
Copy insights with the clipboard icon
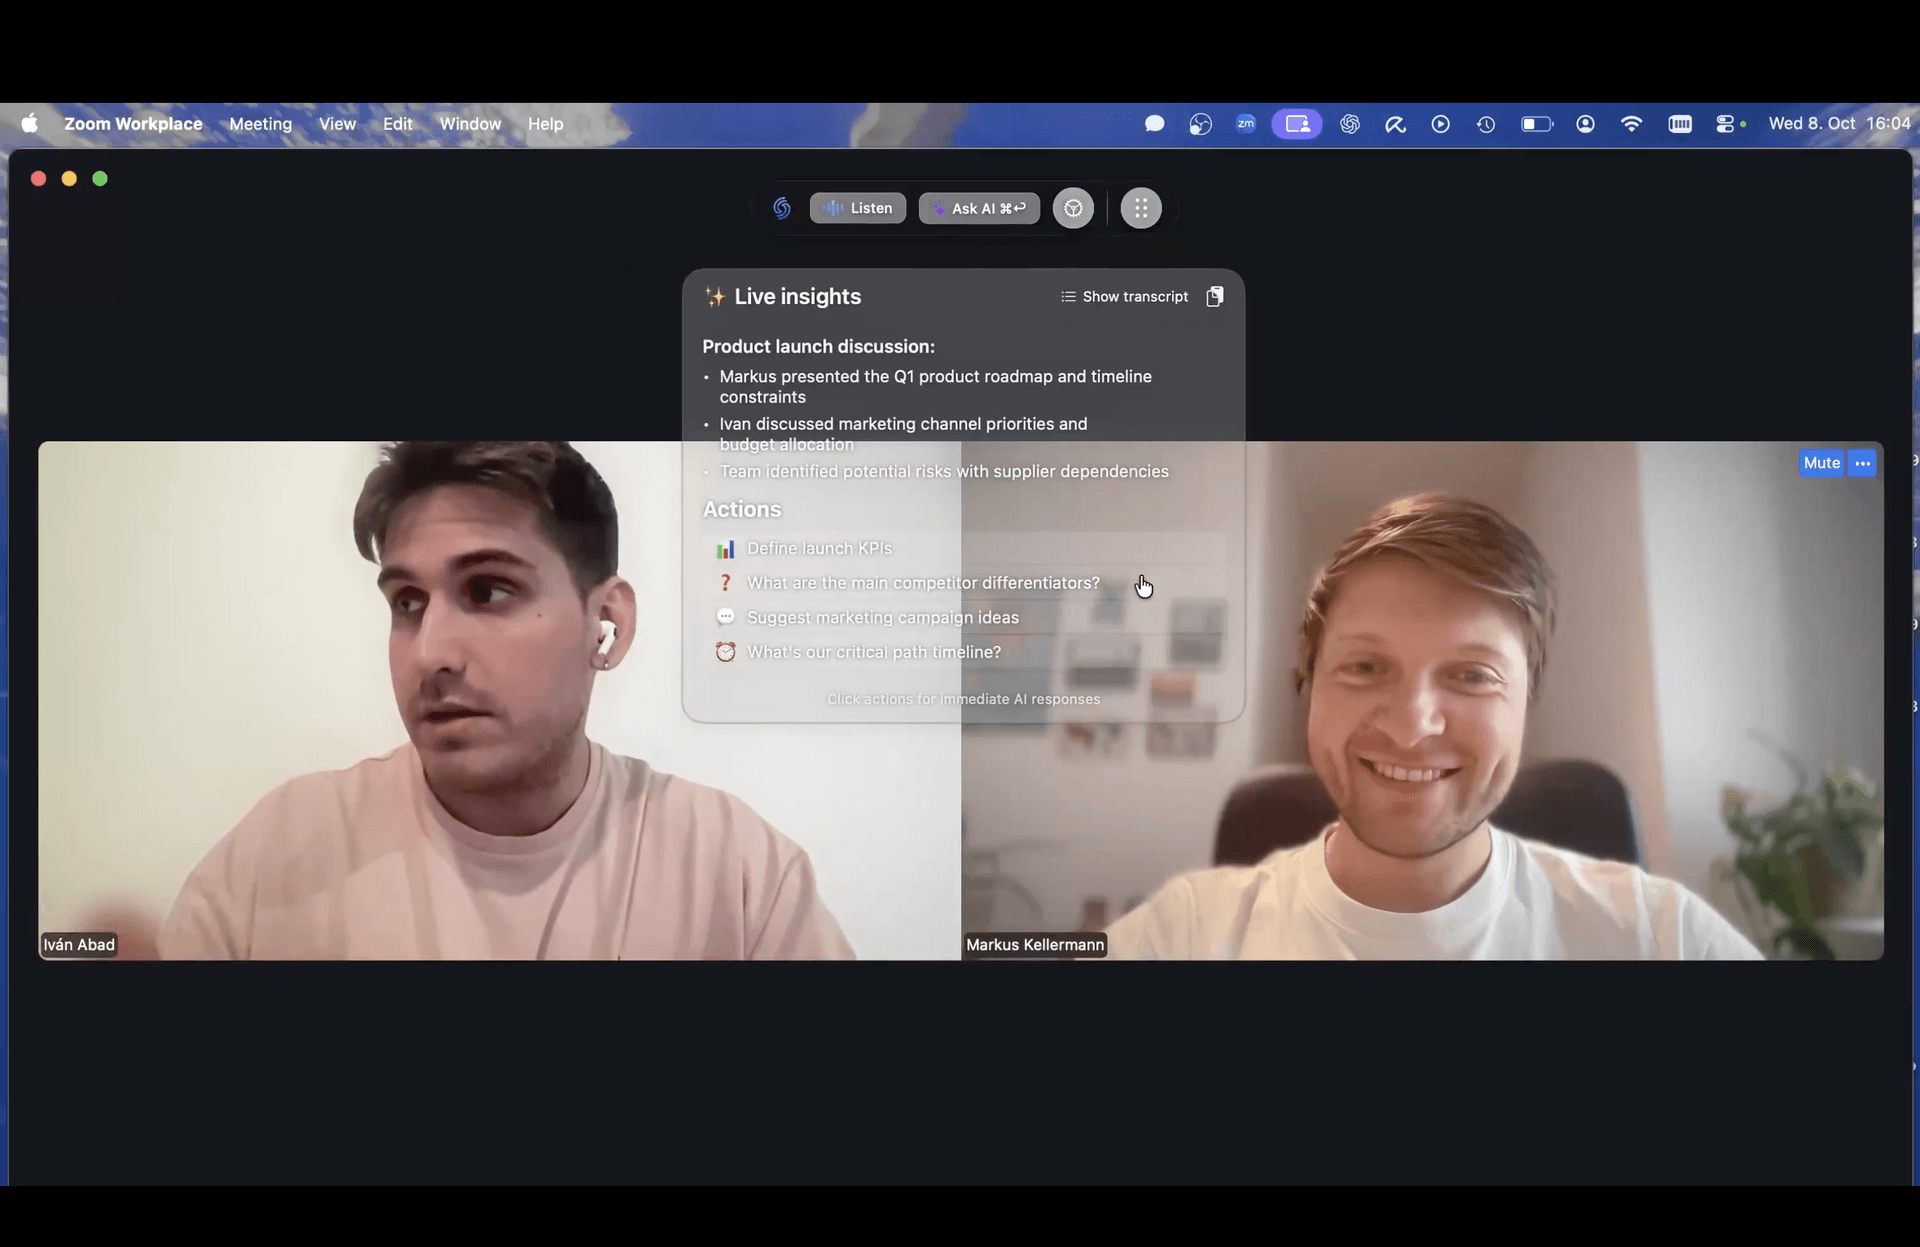pos(1215,297)
